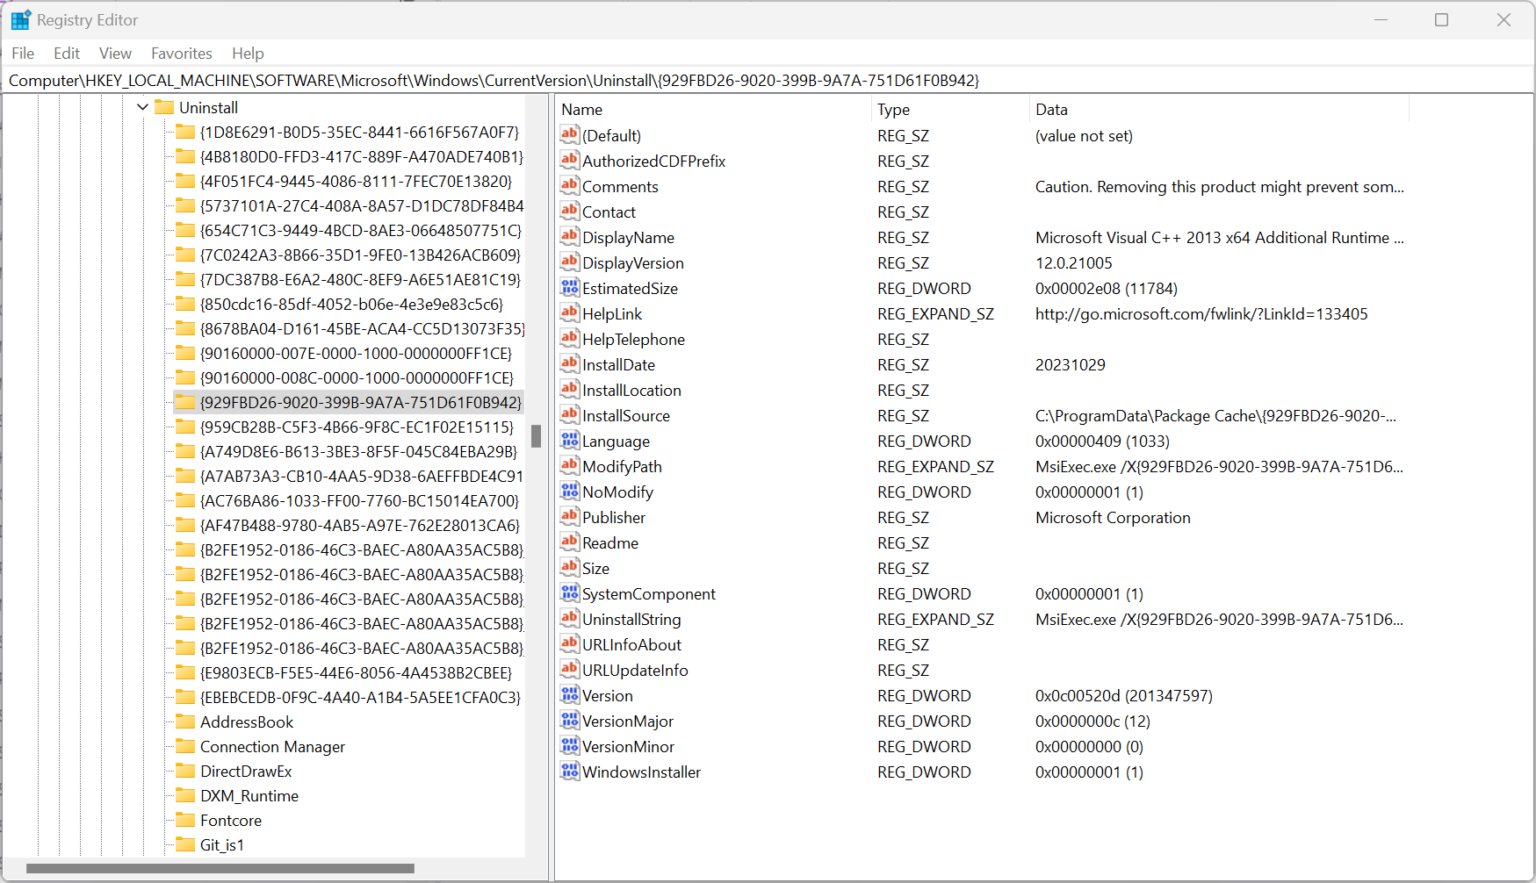Select the URLUpdateInfo value name
1536x883 pixels.
coord(635,670)
